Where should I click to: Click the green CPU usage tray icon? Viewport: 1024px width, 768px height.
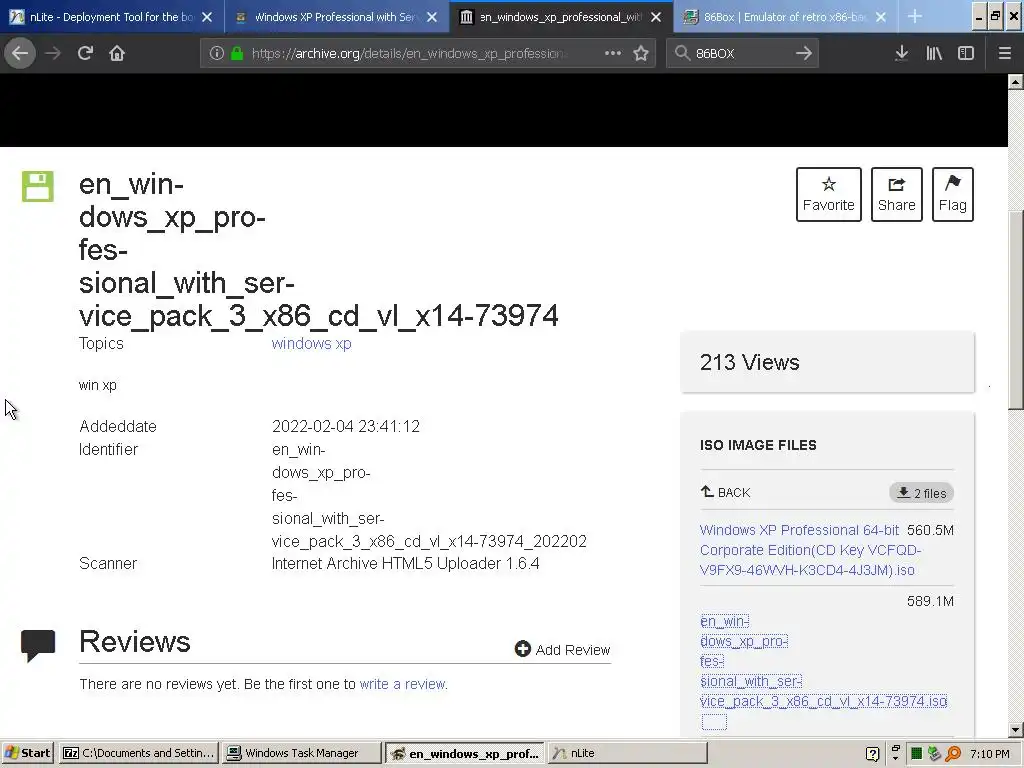(916, 754)
